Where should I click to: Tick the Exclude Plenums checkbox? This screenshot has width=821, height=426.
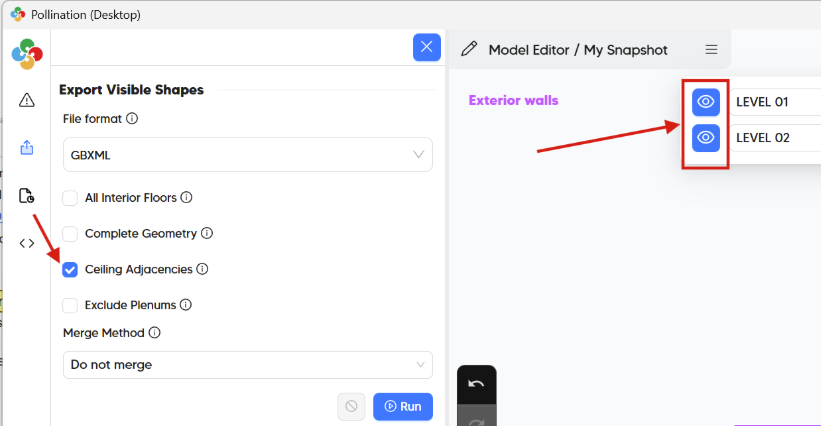[70, 305]
